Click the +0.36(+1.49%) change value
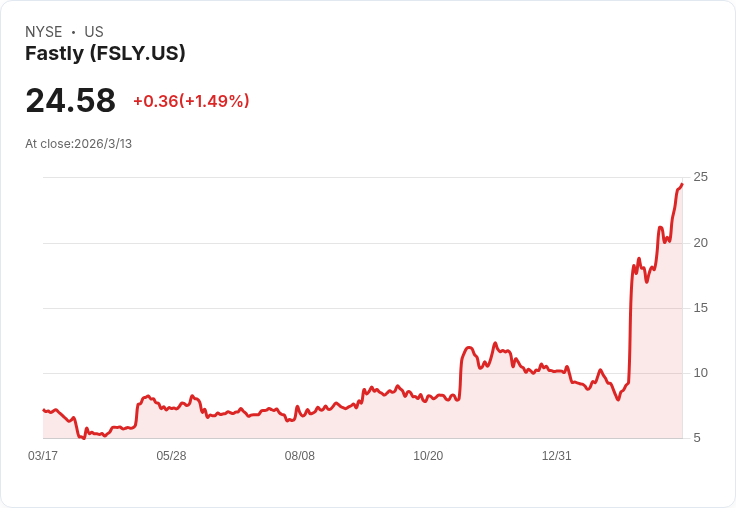736x508 pixels. pos(191,101)
